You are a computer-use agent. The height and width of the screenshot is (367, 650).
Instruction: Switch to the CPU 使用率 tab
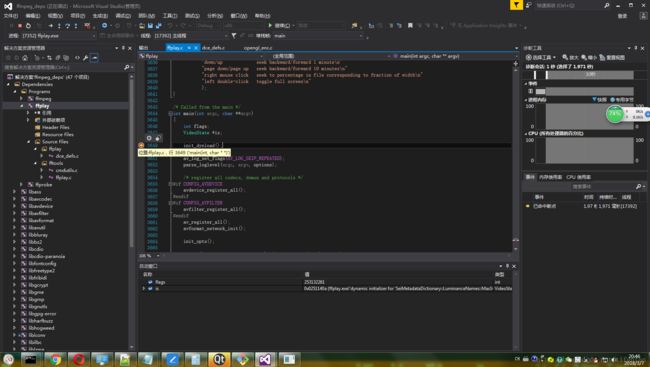[579, 177]
